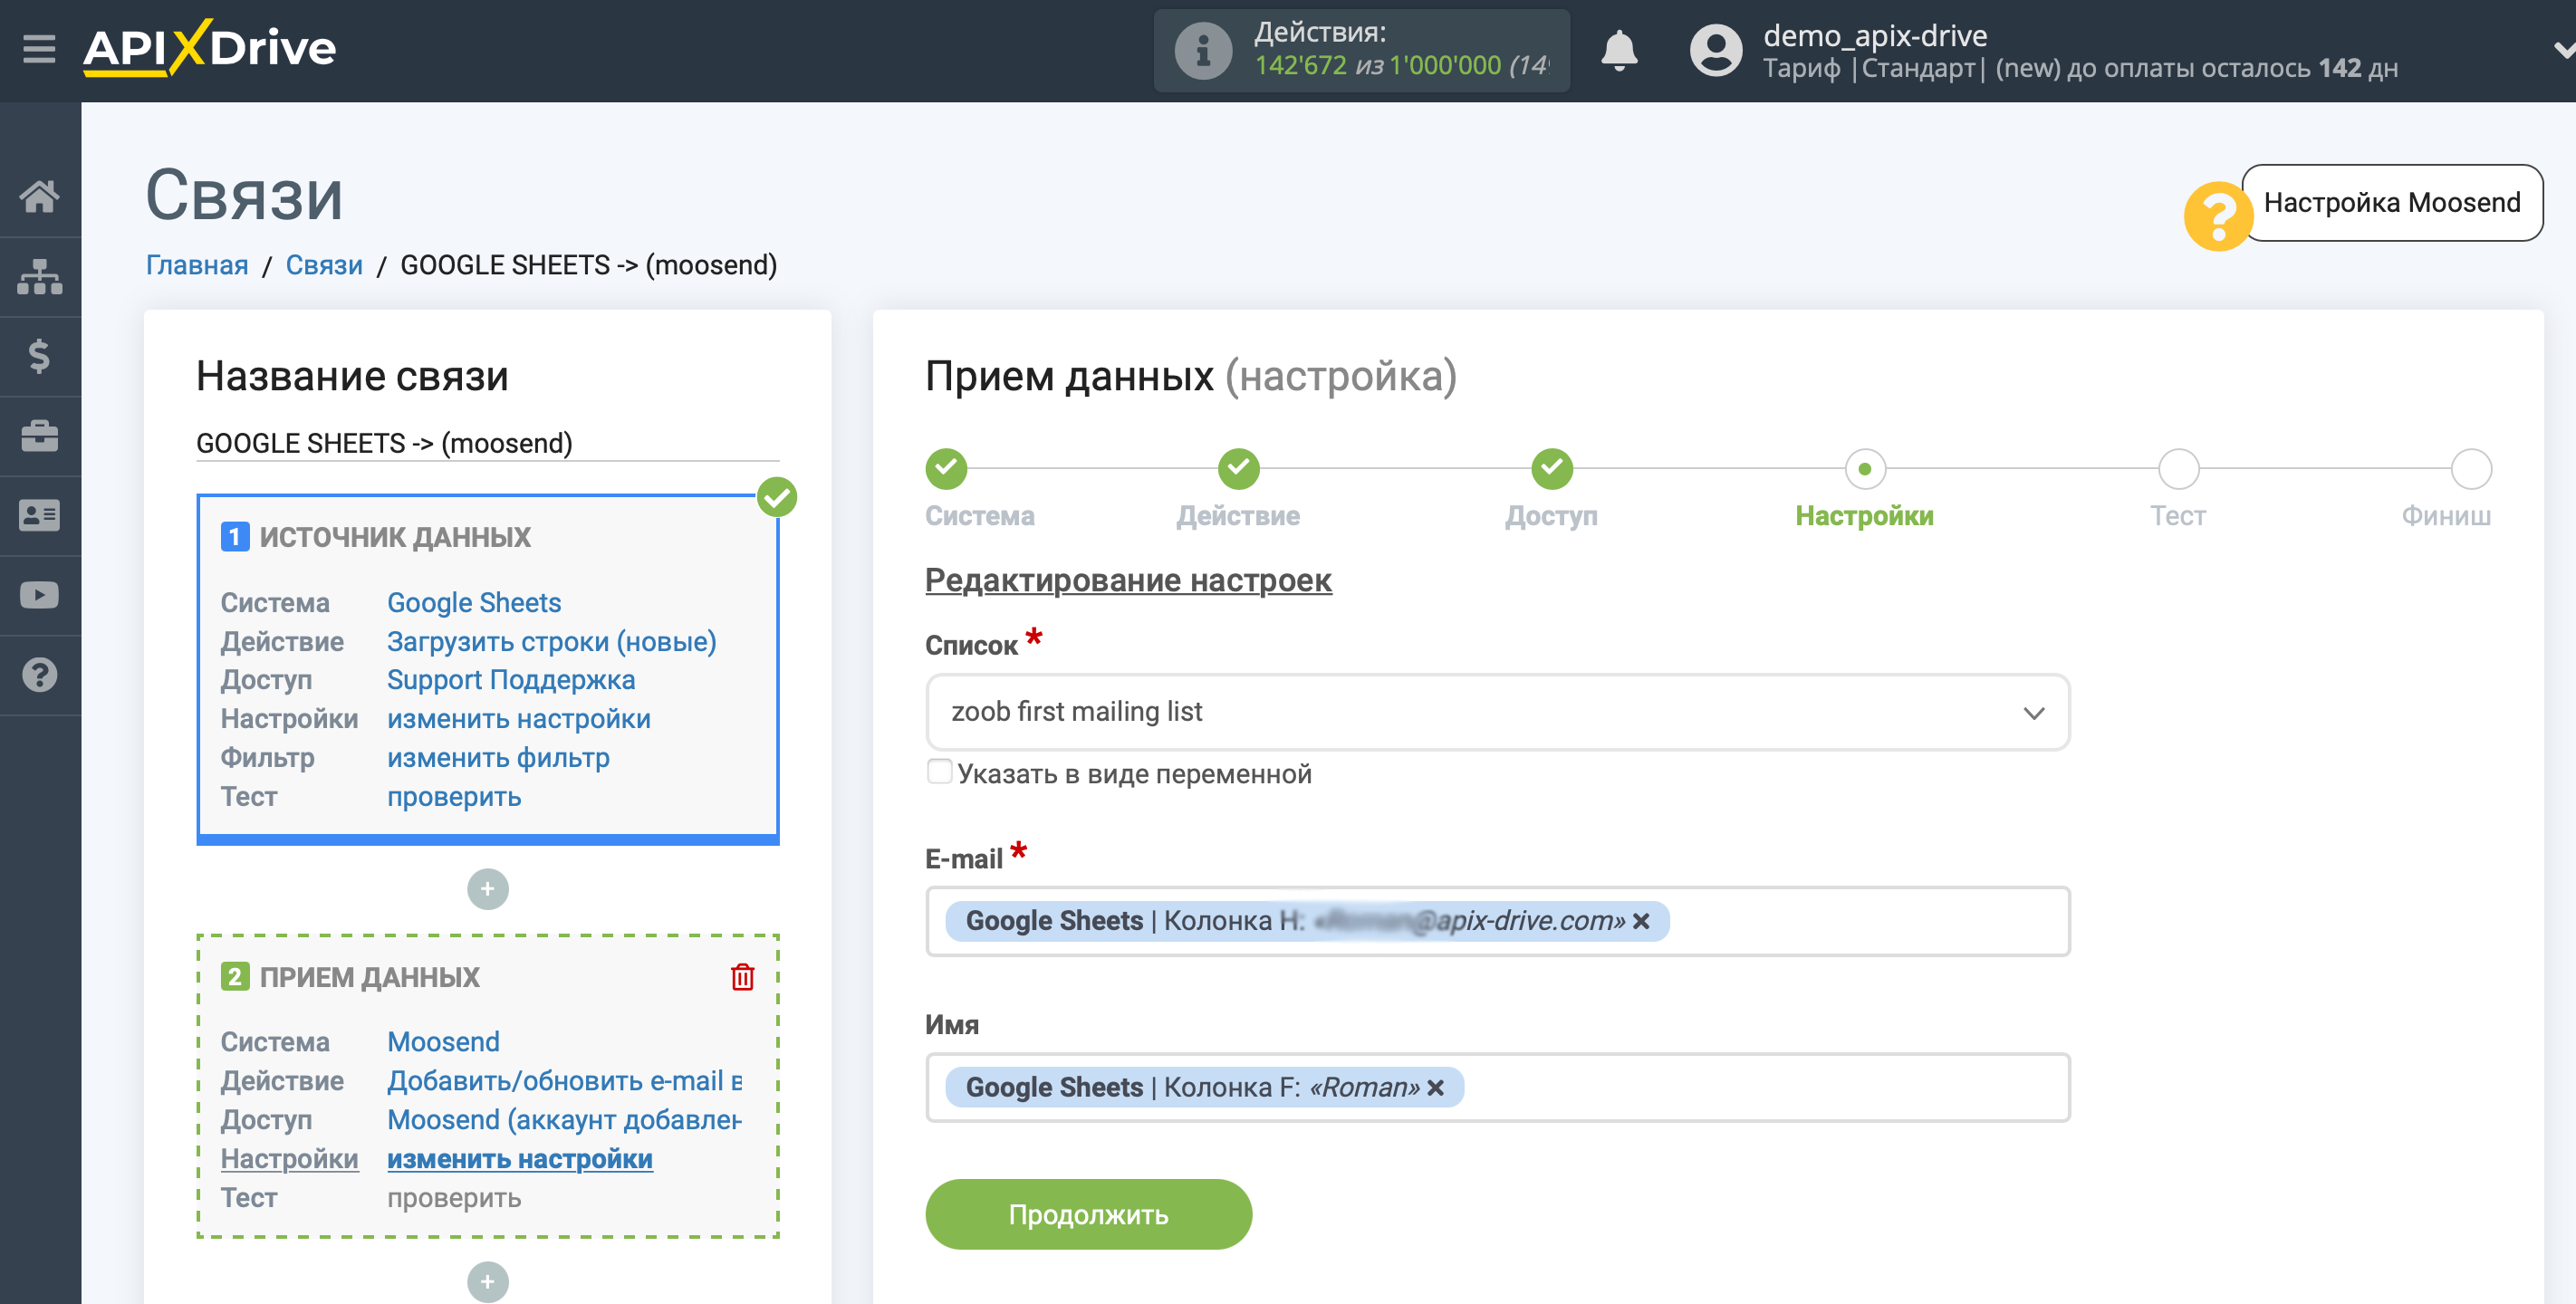Remove Колонка H tag from E-mail

[x=1641, y=921]
